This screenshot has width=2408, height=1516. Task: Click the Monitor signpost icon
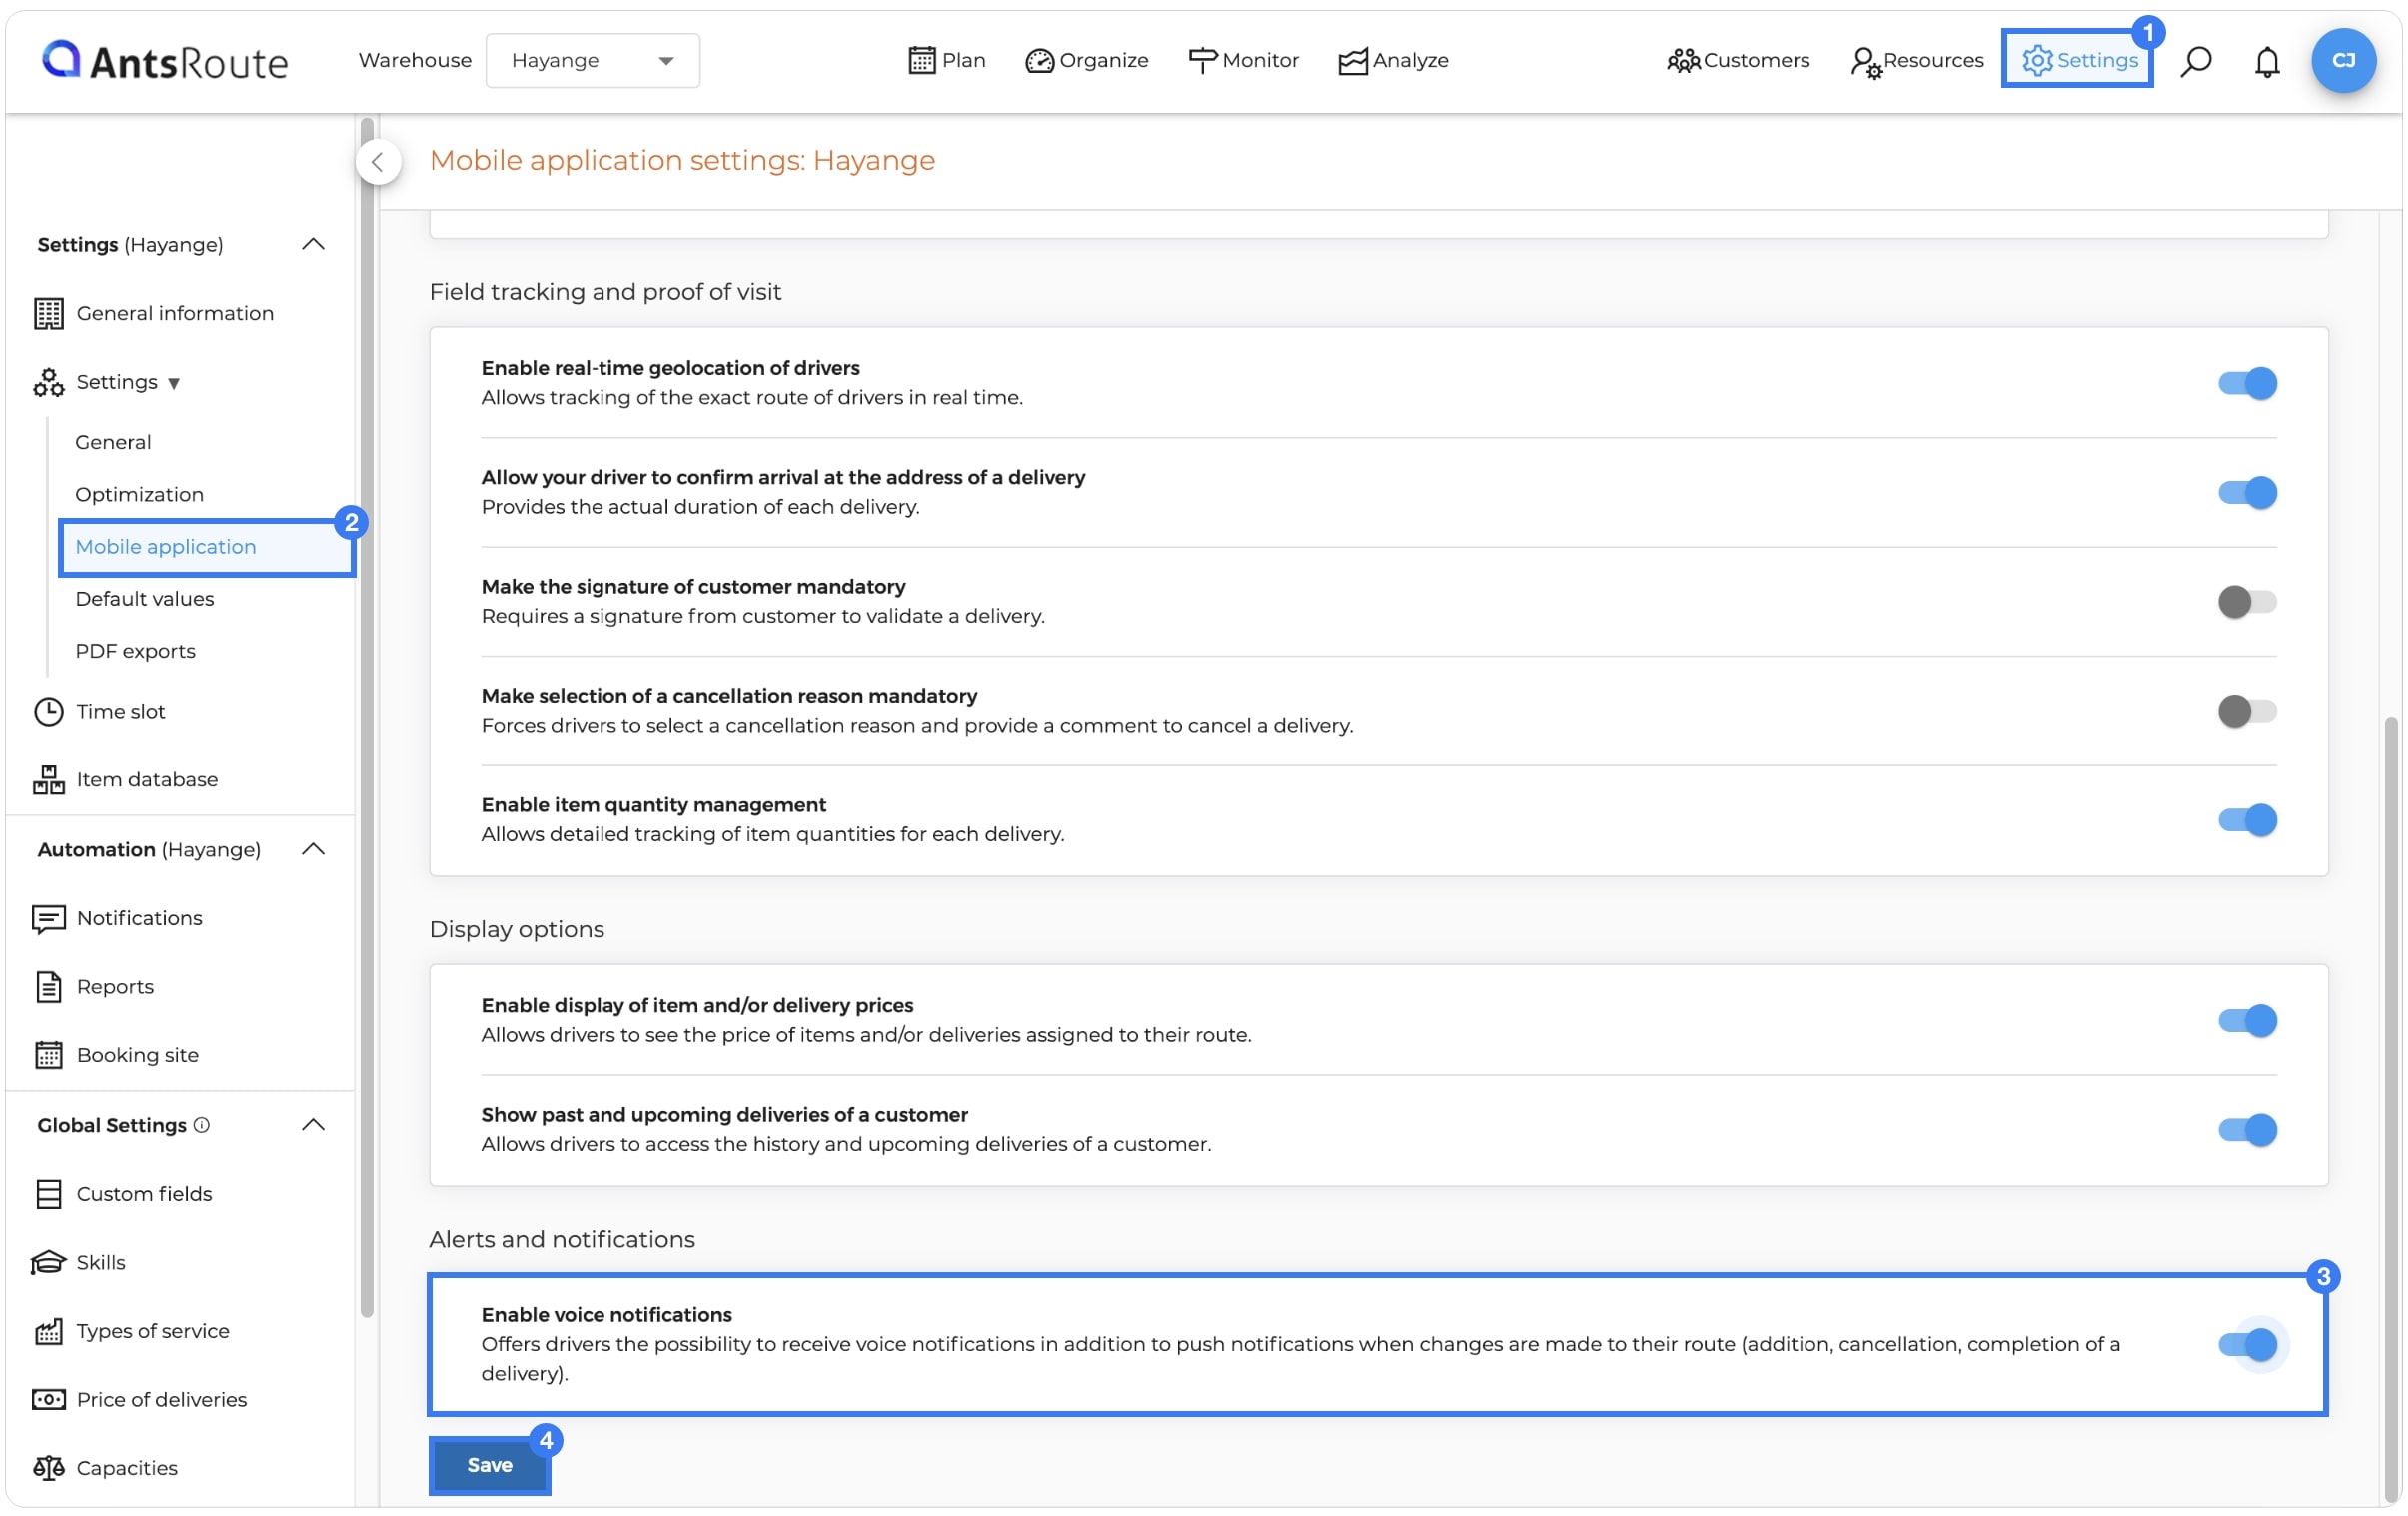pos(1201,60)
